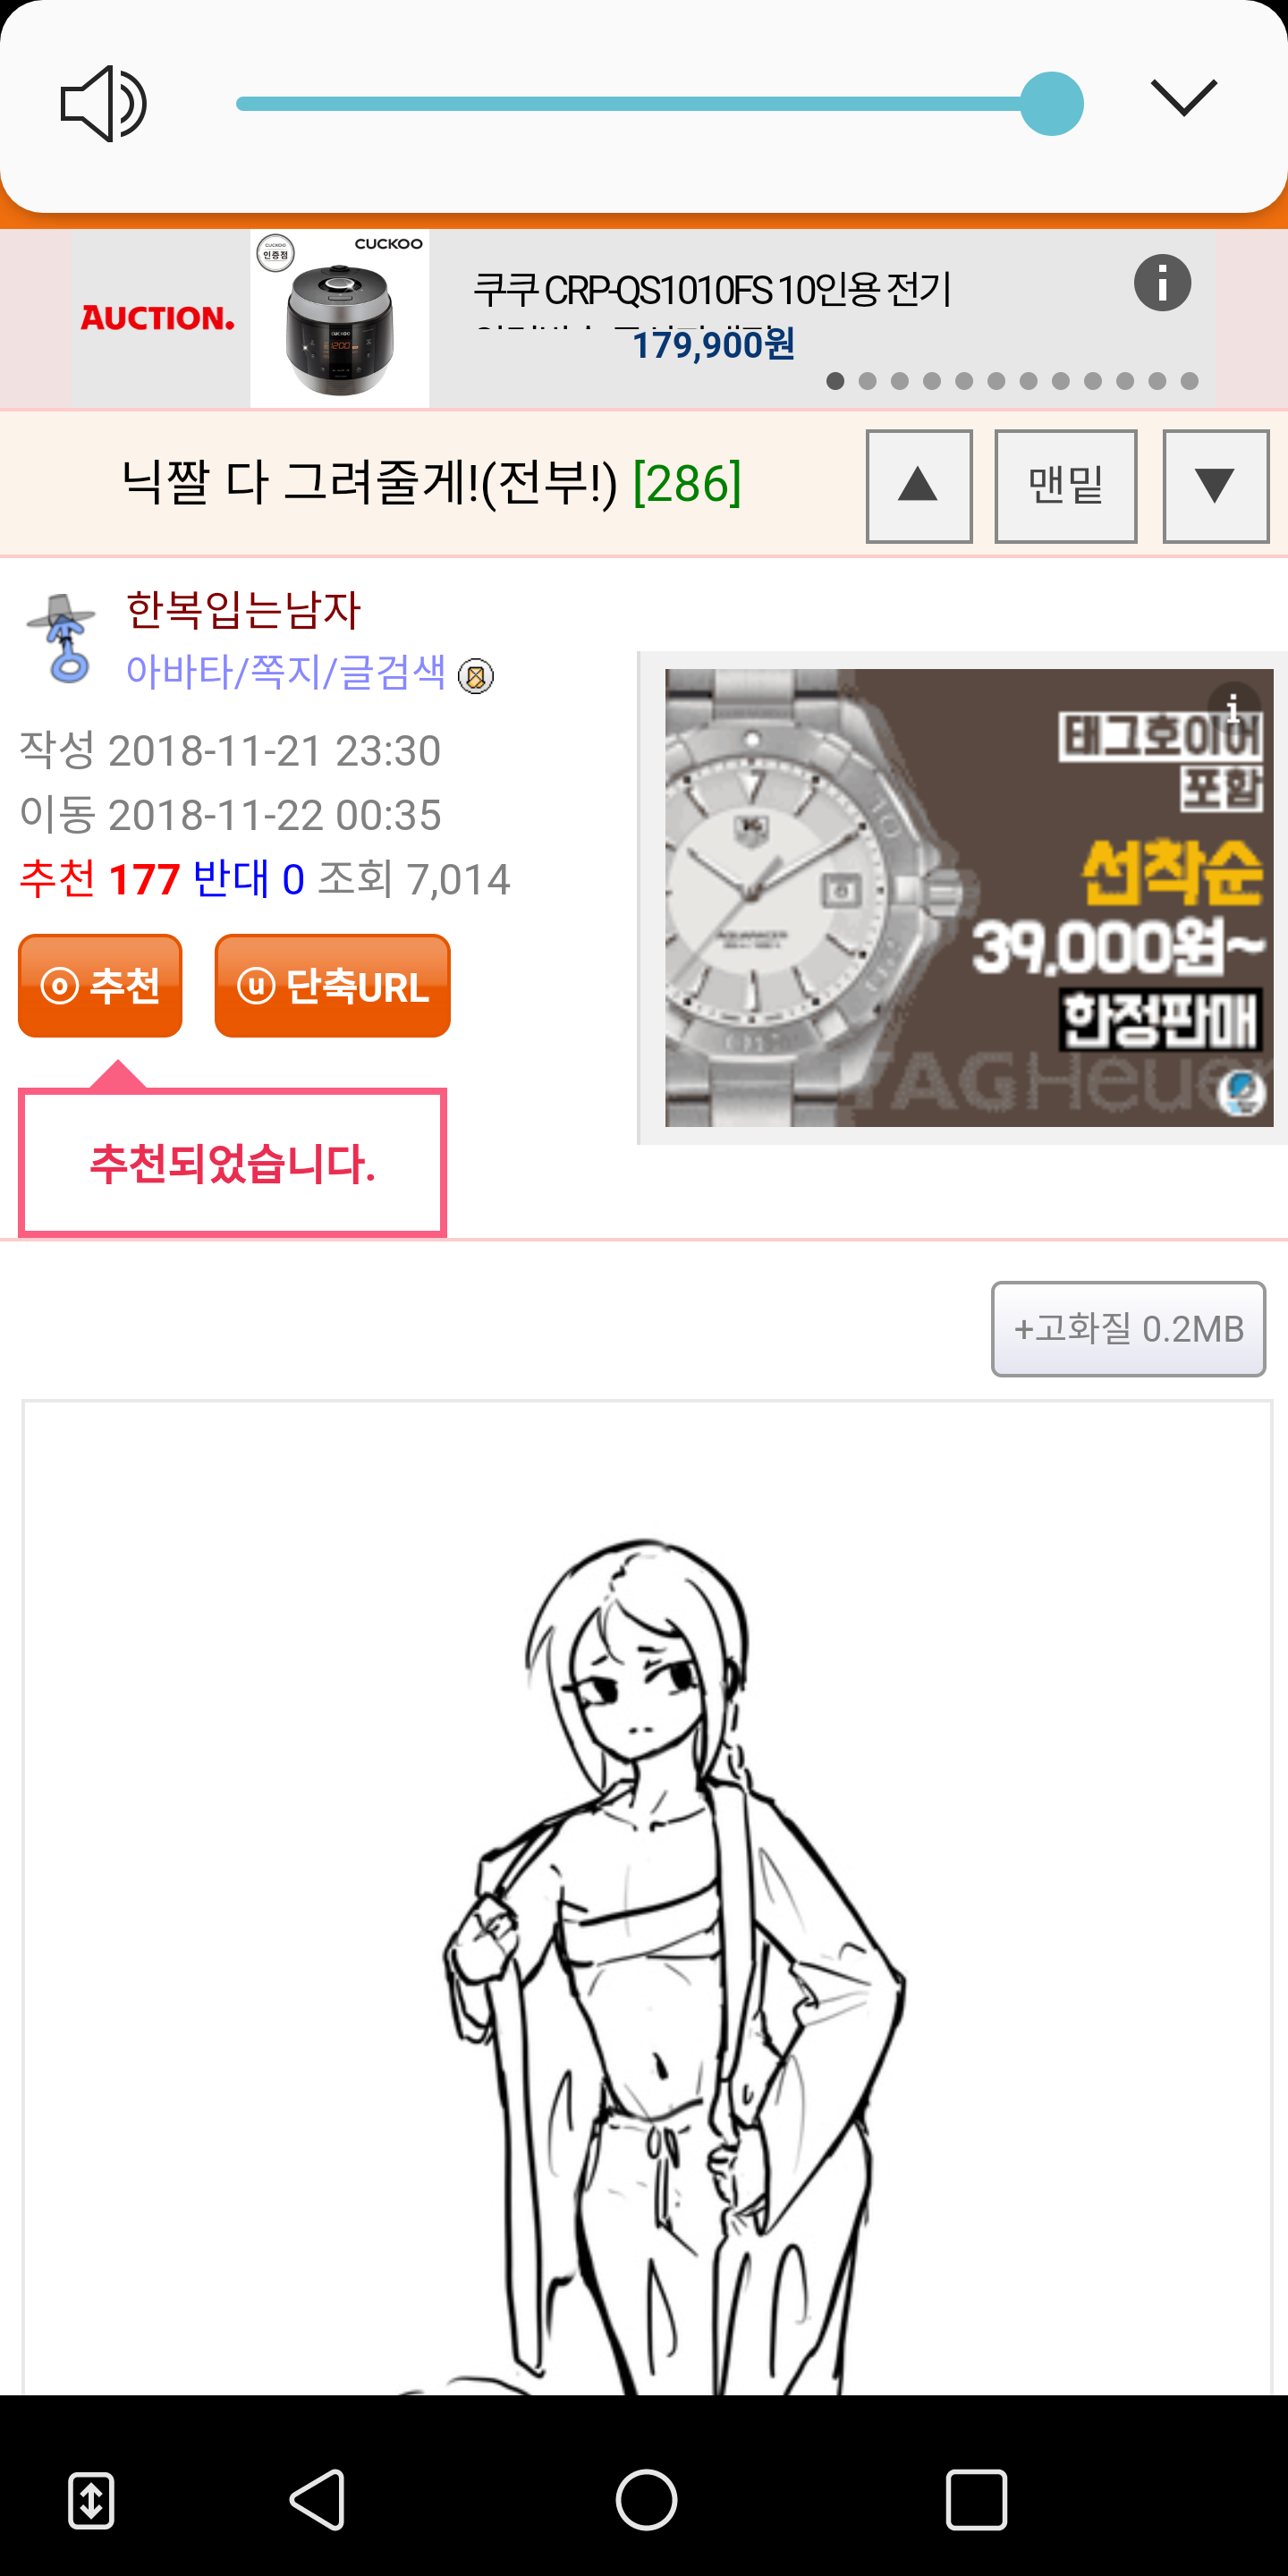This screenshot has width=1288, height=2576.
Task: Open 아바타/쪽지/글검색 link
Action: tap(286, 672)
